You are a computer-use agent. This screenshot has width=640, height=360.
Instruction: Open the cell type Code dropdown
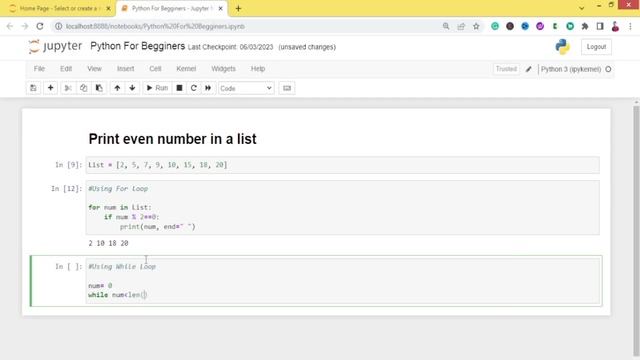(246, 88)
